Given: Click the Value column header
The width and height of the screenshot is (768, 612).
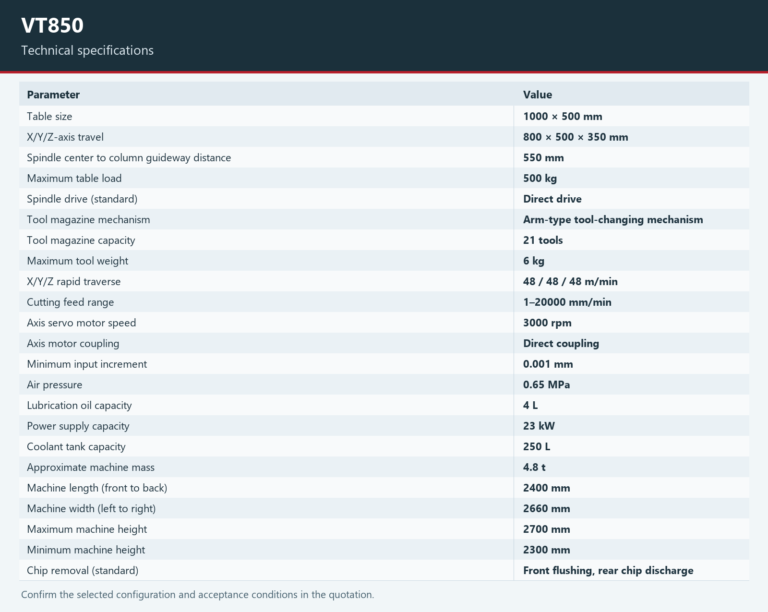Looking at the screenshot, I should [x=537, y=94].
